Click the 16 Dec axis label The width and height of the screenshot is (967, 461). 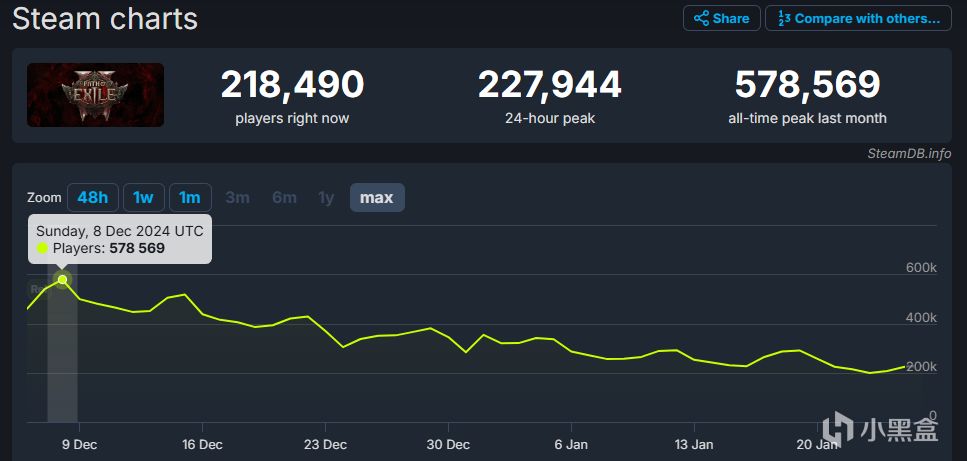[203, 444]
